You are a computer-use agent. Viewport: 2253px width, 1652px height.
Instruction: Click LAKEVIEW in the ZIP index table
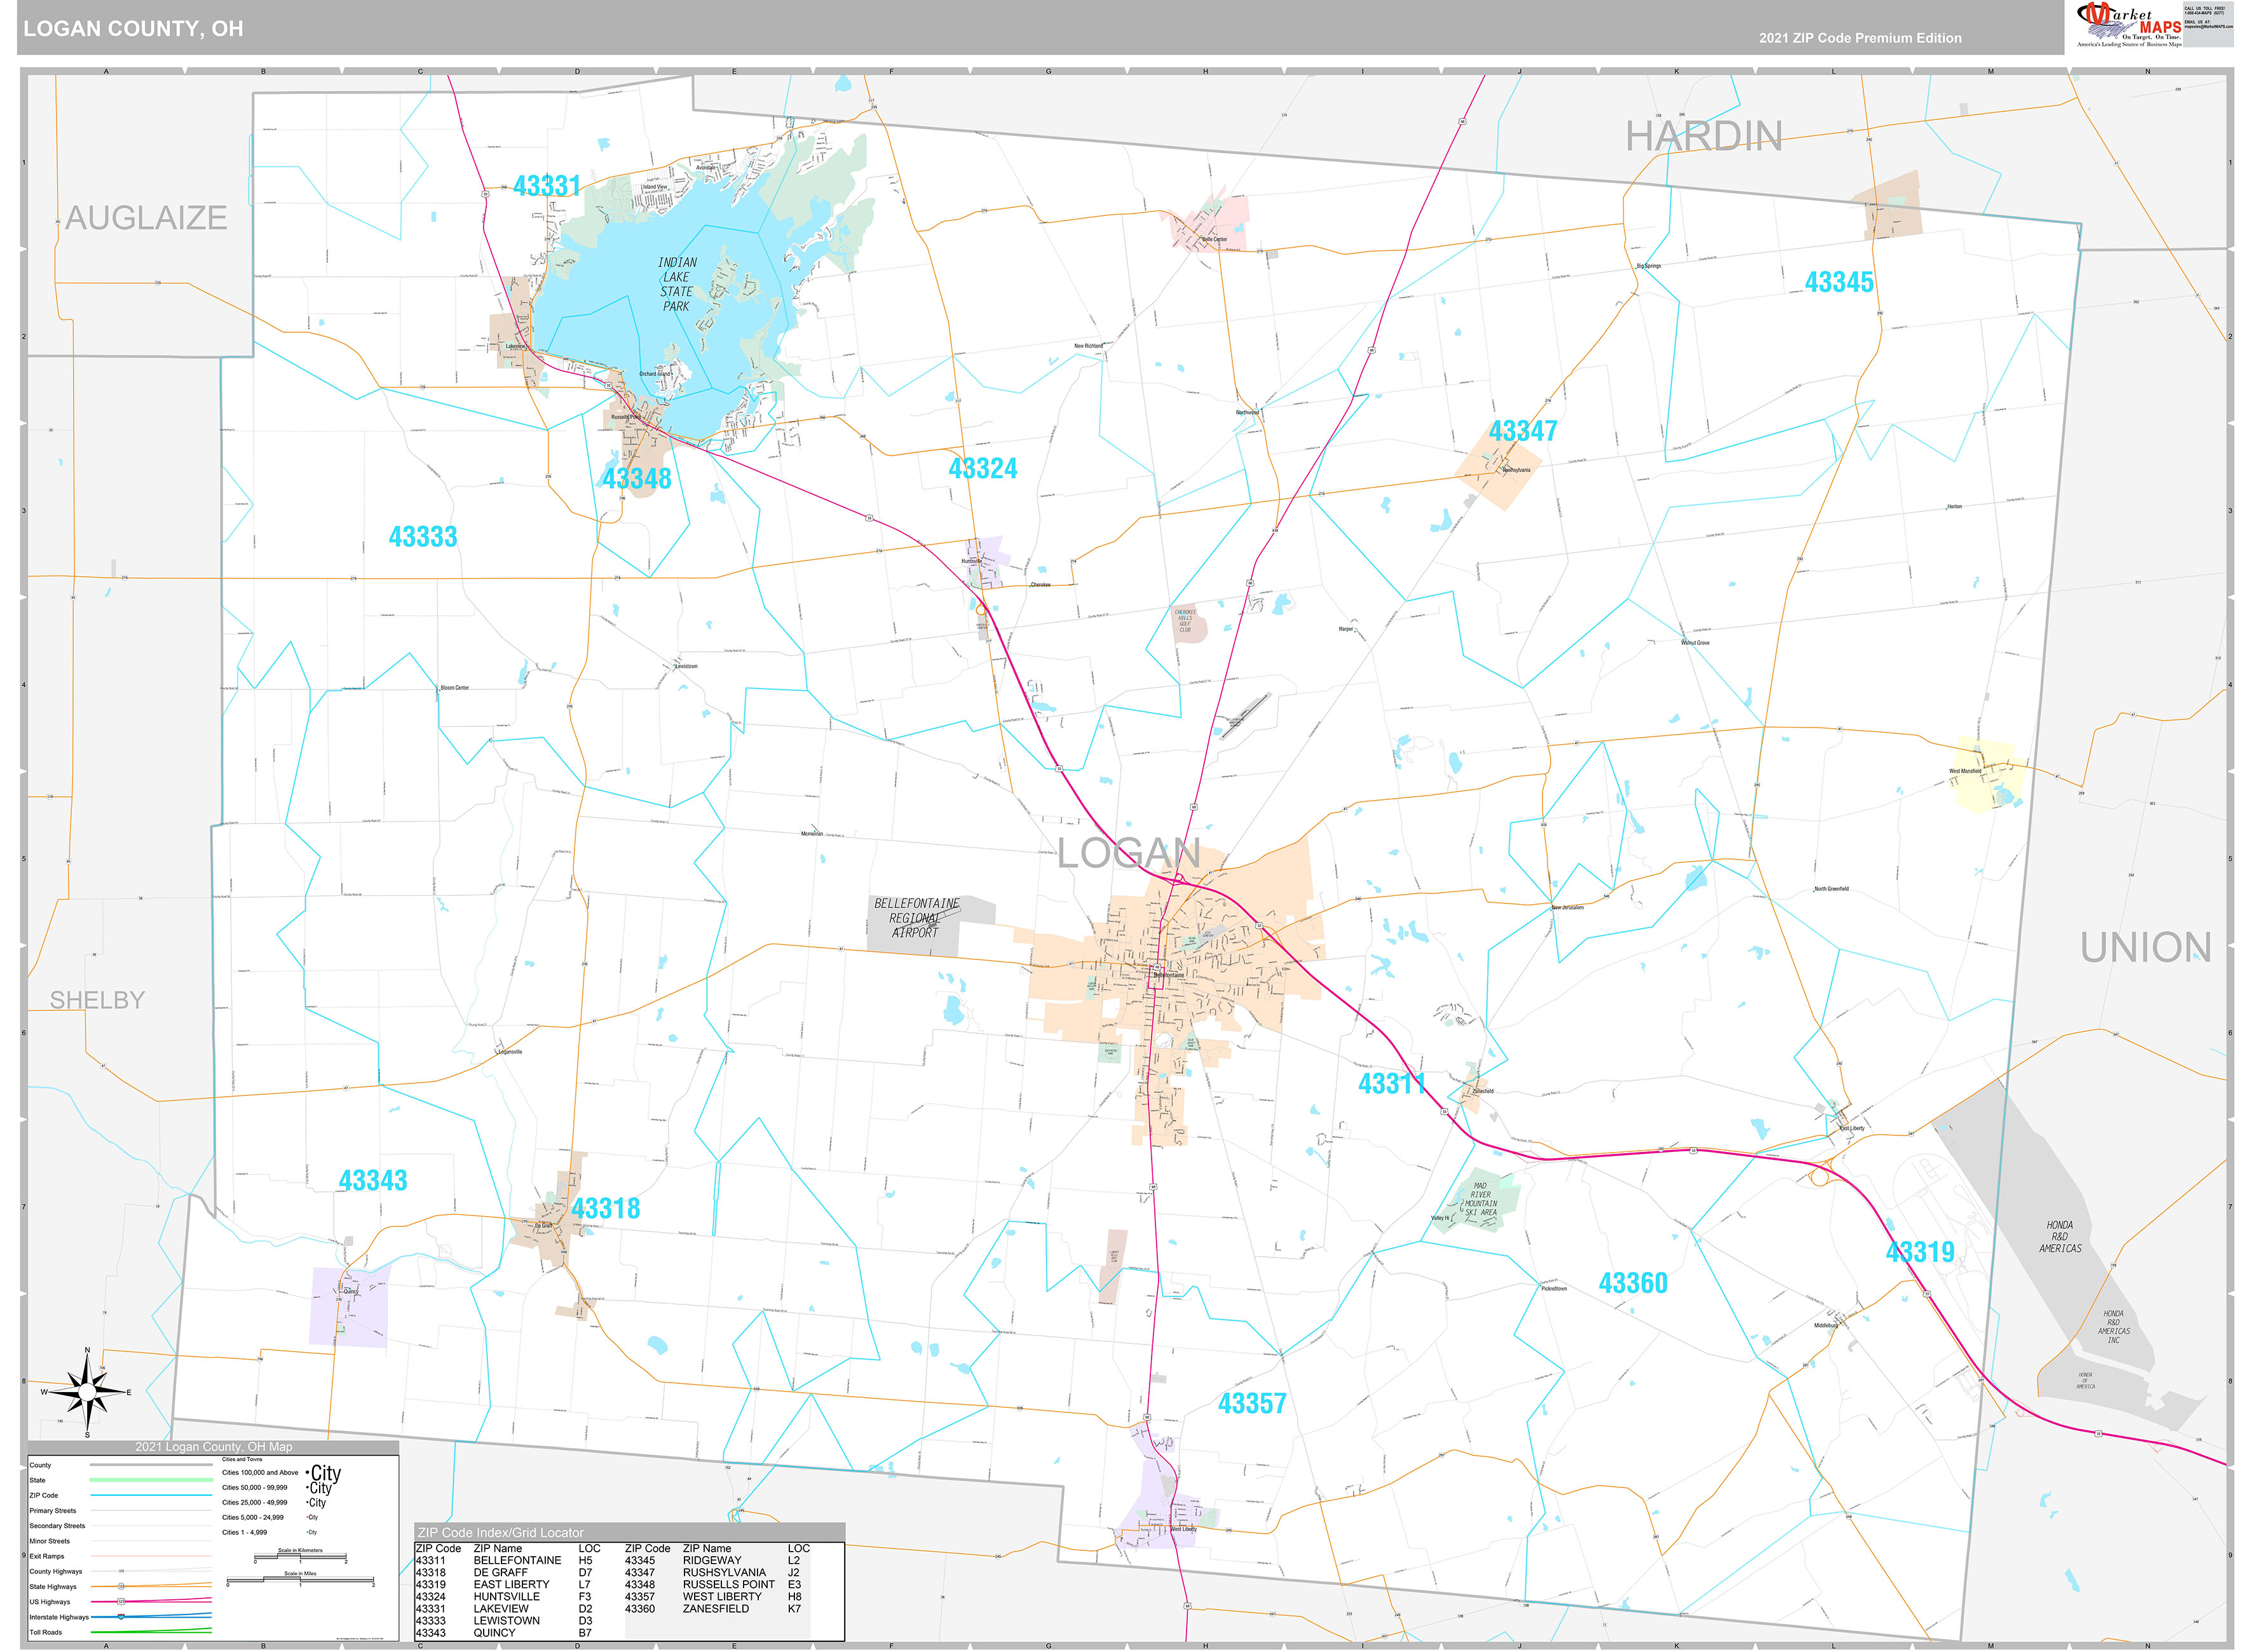pos(501,1608)
